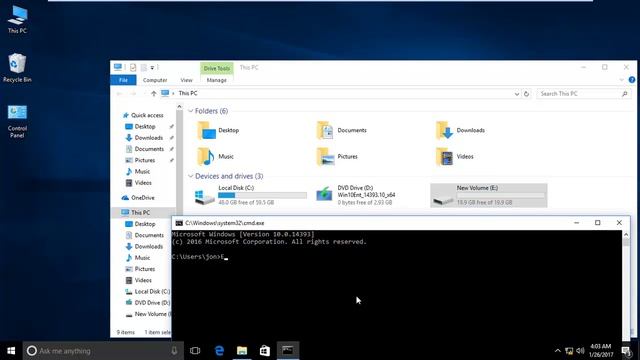Open the Music folder in Folders group

(x=216, y=156)
